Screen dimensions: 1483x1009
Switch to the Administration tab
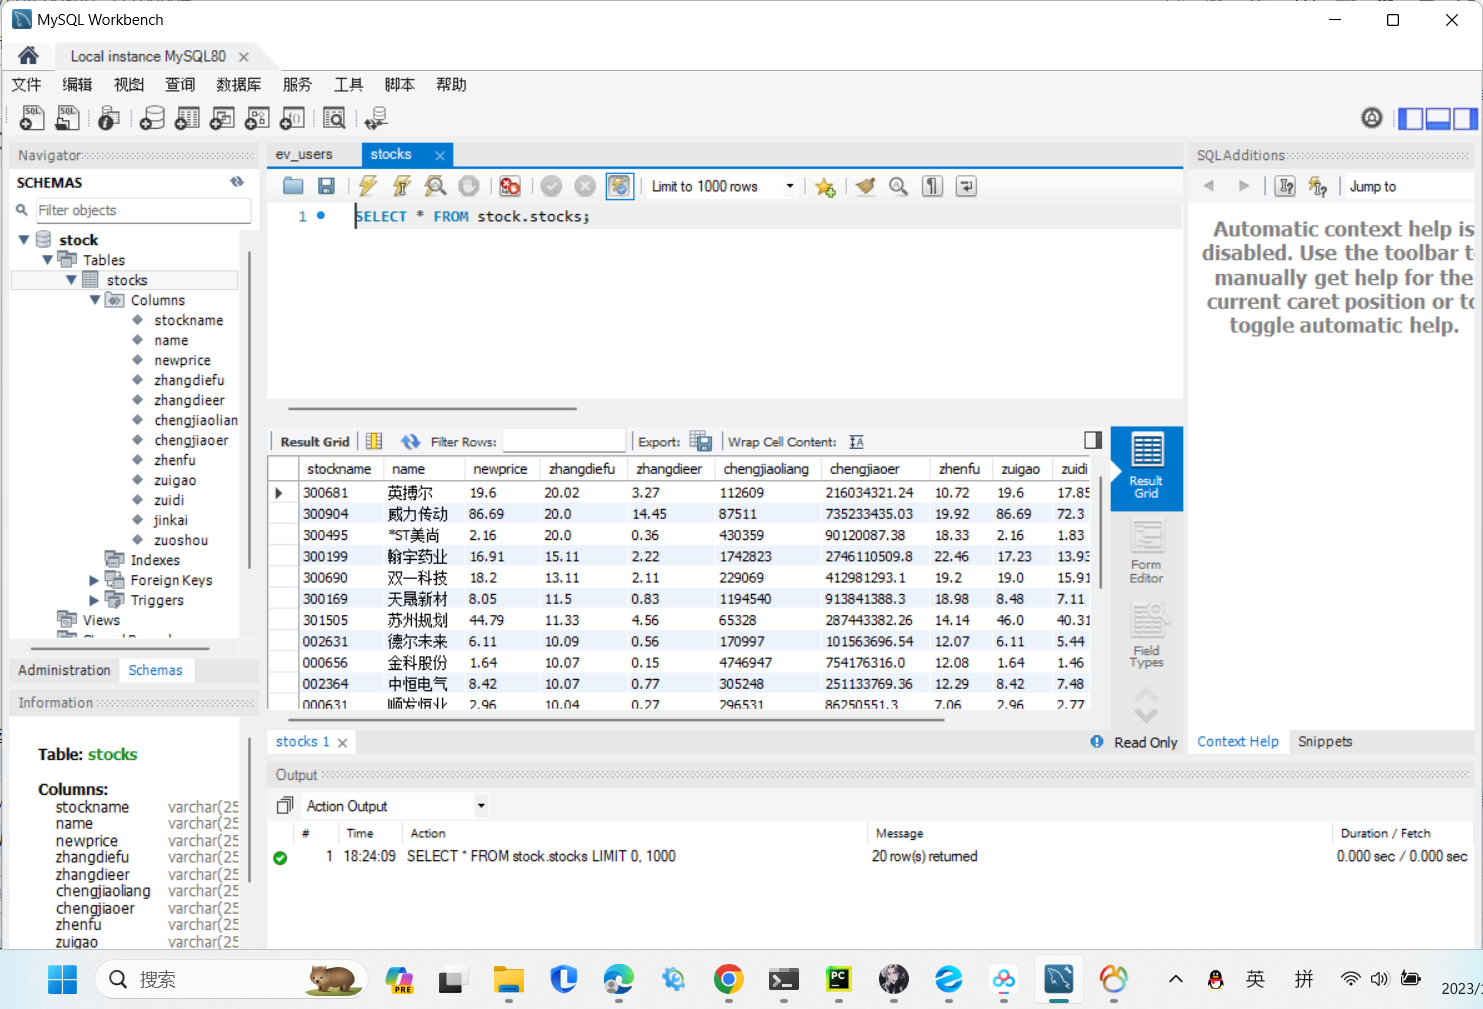tap(64, 670)
